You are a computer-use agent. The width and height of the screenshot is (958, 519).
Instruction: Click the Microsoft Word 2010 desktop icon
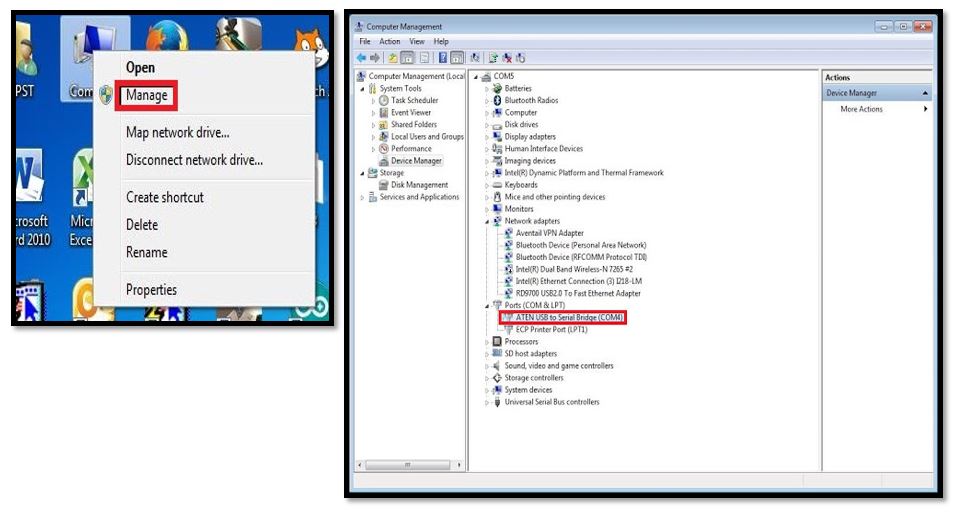[x=29, y=176]
